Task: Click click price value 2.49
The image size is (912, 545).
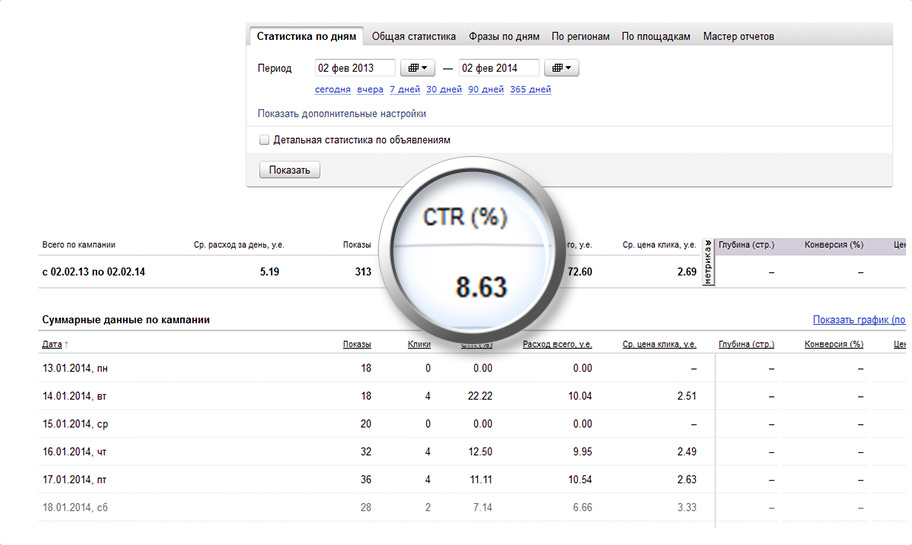Action: [687, 452]
